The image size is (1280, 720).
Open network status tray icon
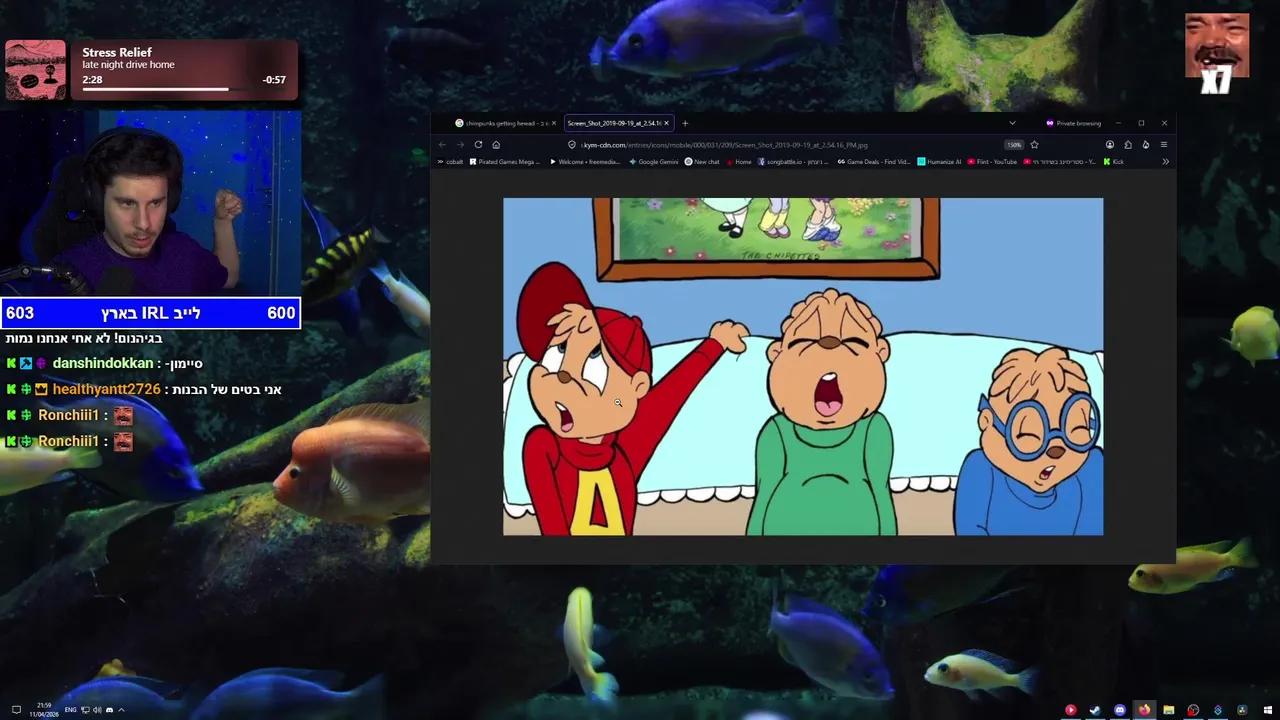tap(85, 710)
